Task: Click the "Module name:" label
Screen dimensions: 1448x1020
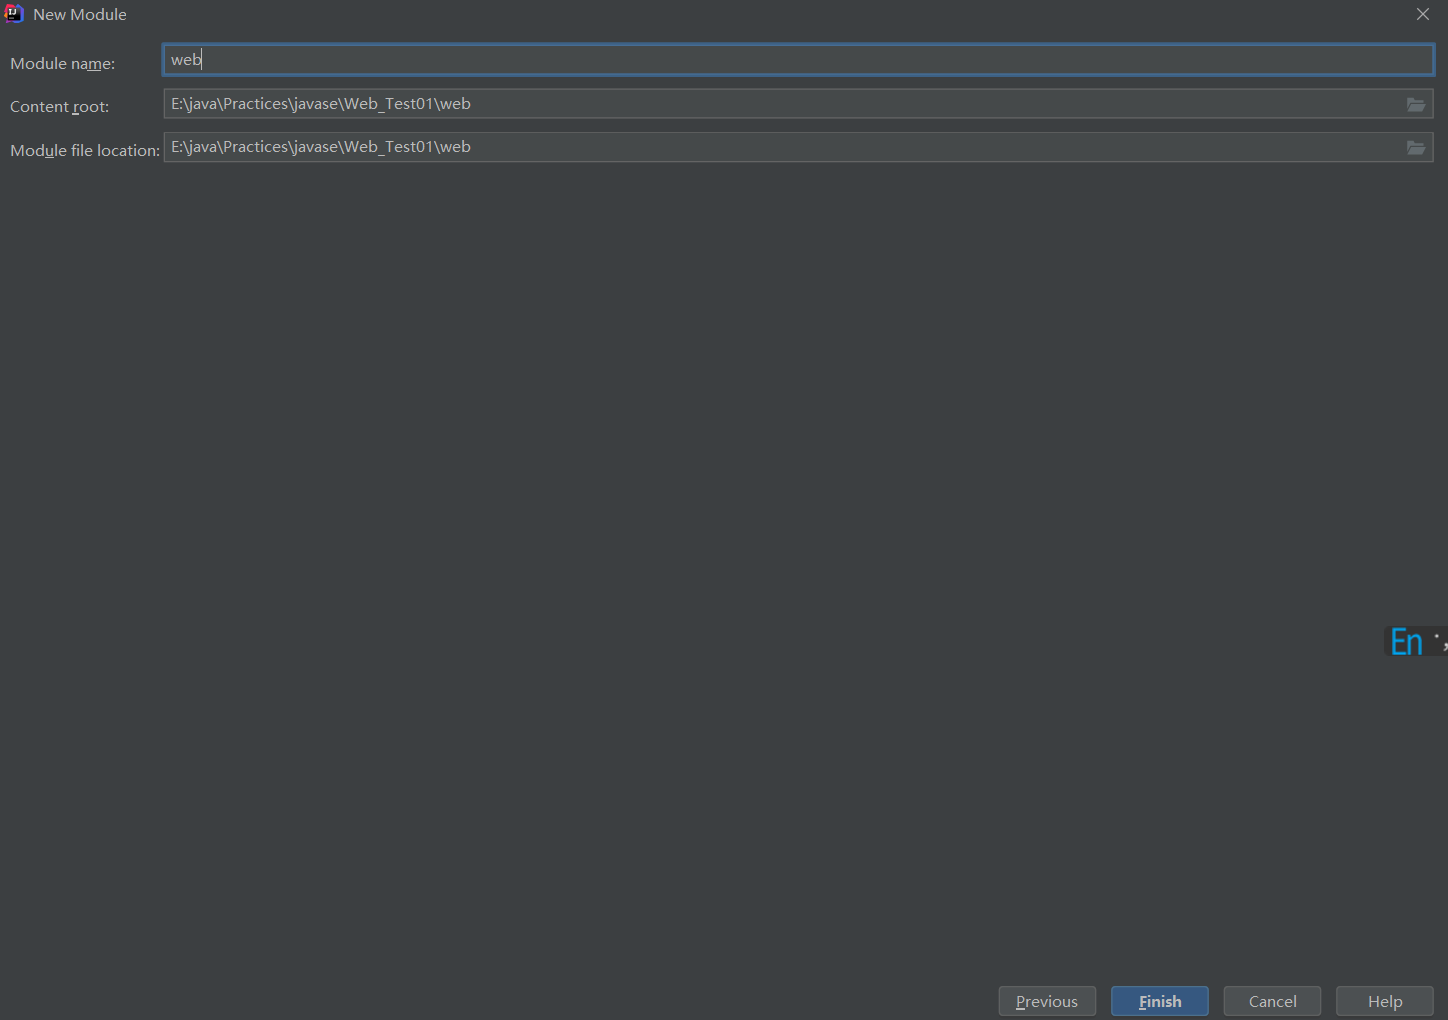Action: click(x=62, y=64)
